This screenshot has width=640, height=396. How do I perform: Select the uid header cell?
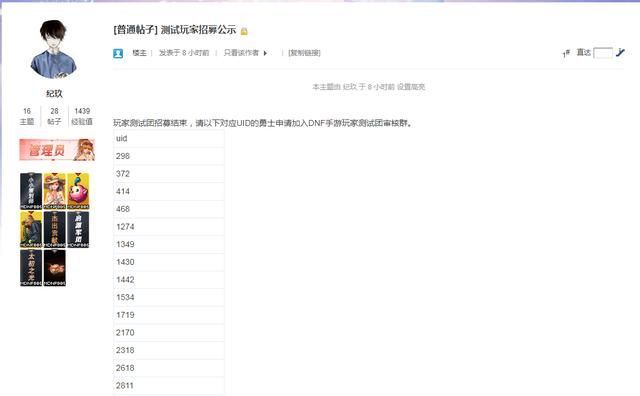pyautogui.click(x=169, y=138)
